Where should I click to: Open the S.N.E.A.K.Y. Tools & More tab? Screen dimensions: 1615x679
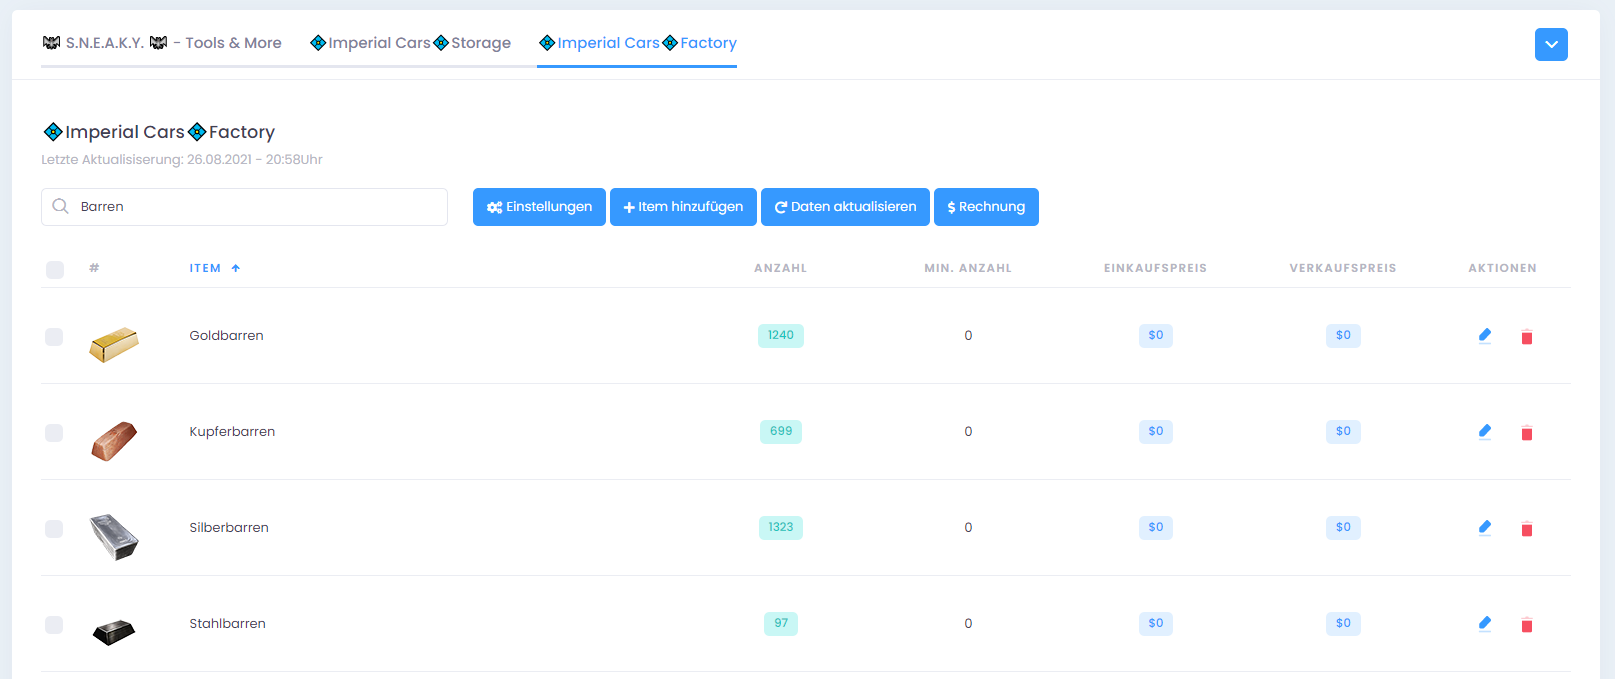pos(162,43)
